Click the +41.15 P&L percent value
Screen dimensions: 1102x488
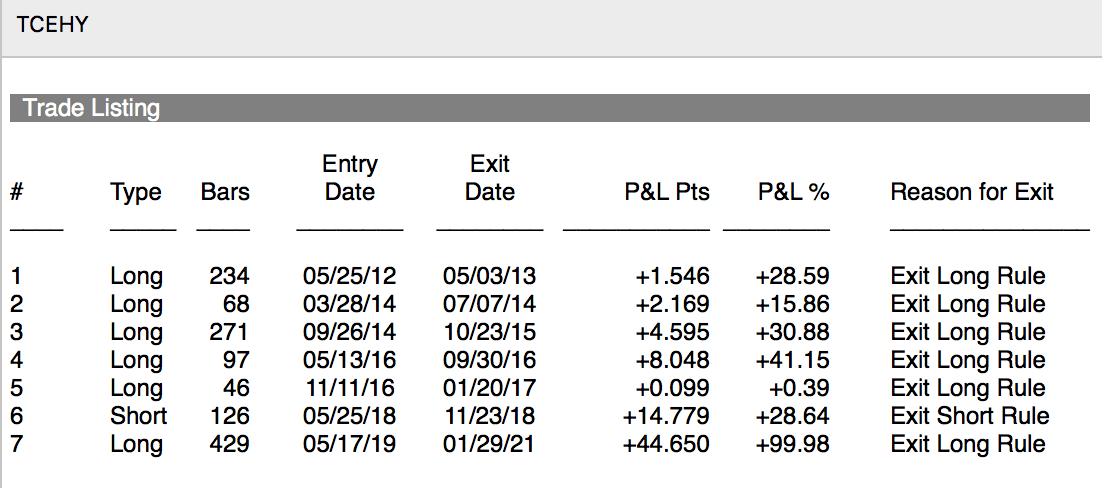[793, 360]
